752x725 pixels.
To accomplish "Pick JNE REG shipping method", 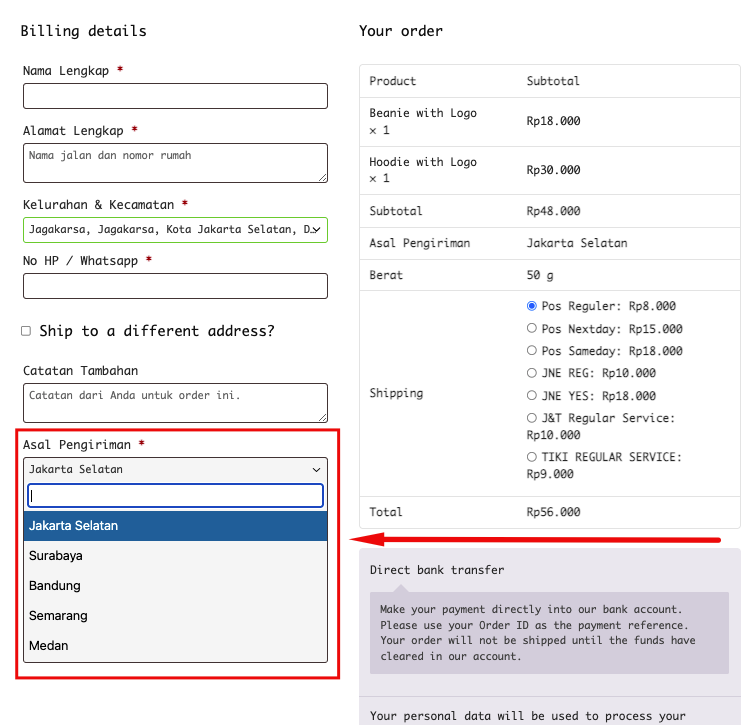I will coord(532,373).
